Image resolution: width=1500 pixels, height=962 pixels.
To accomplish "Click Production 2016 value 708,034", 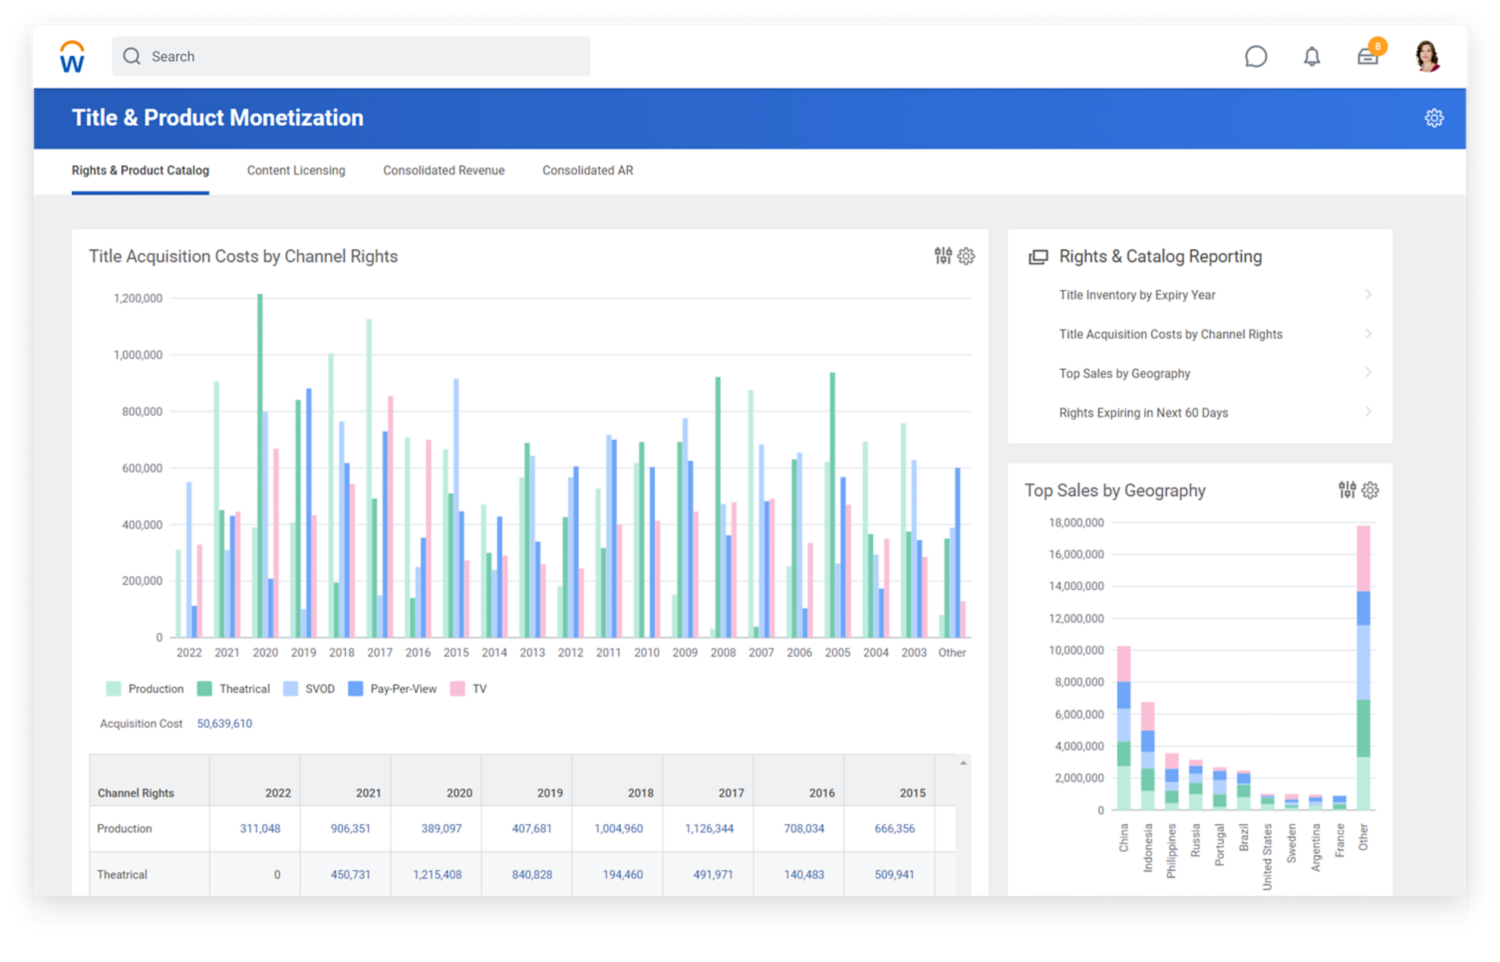I will point(805,829).
